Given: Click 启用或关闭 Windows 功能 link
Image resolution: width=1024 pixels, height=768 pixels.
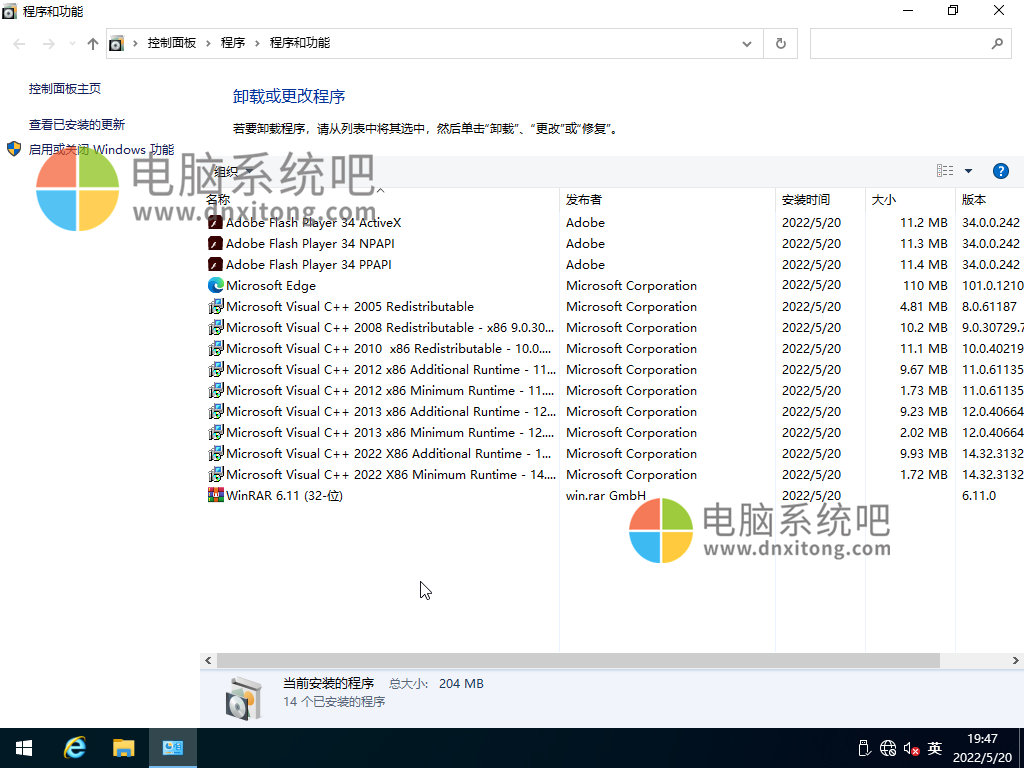Looking at the screenshot, I should (100, 149).
